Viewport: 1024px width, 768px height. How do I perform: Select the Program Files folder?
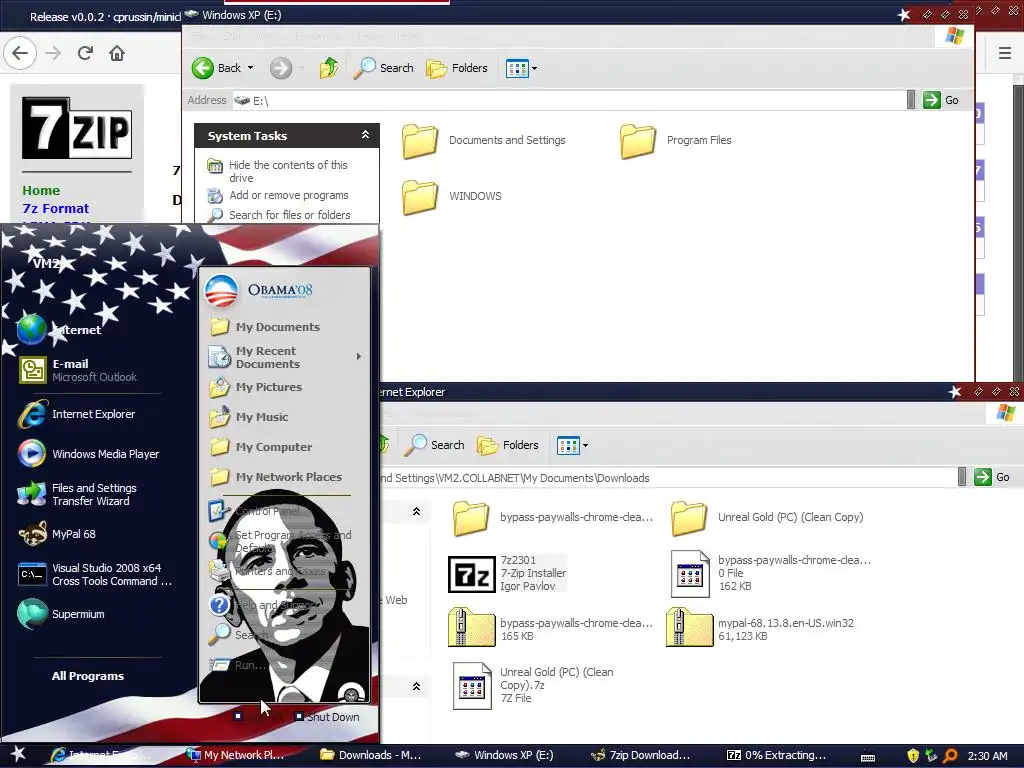point(675,140)
